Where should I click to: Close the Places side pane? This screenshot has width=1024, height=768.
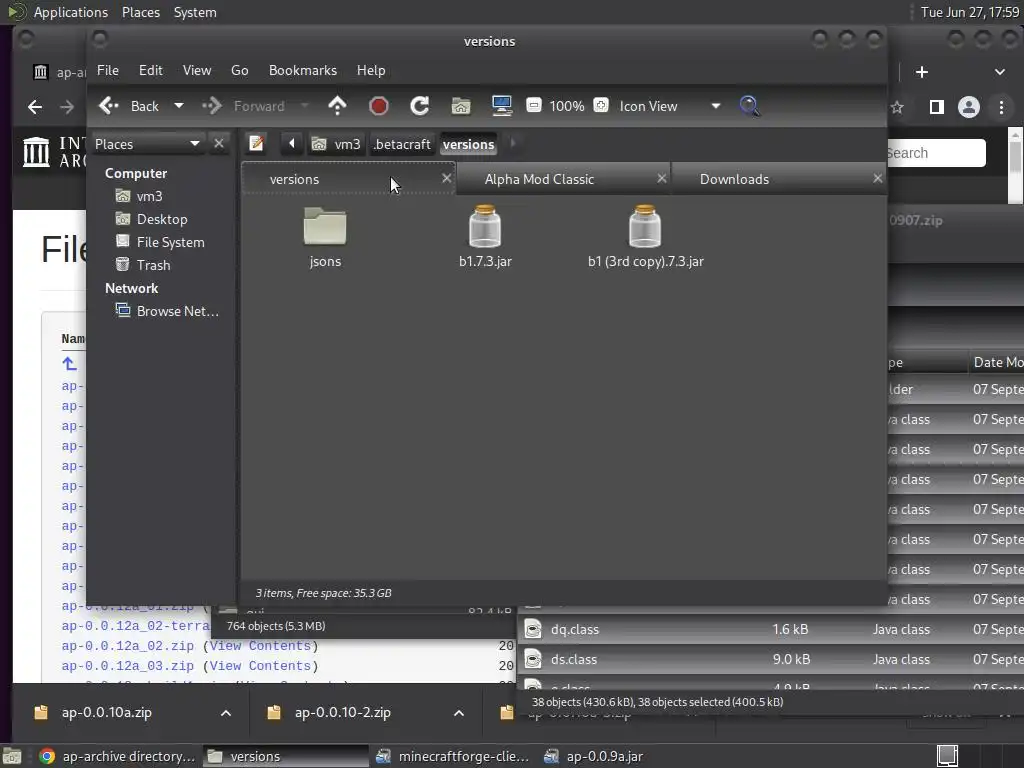[x=219, y=143]
